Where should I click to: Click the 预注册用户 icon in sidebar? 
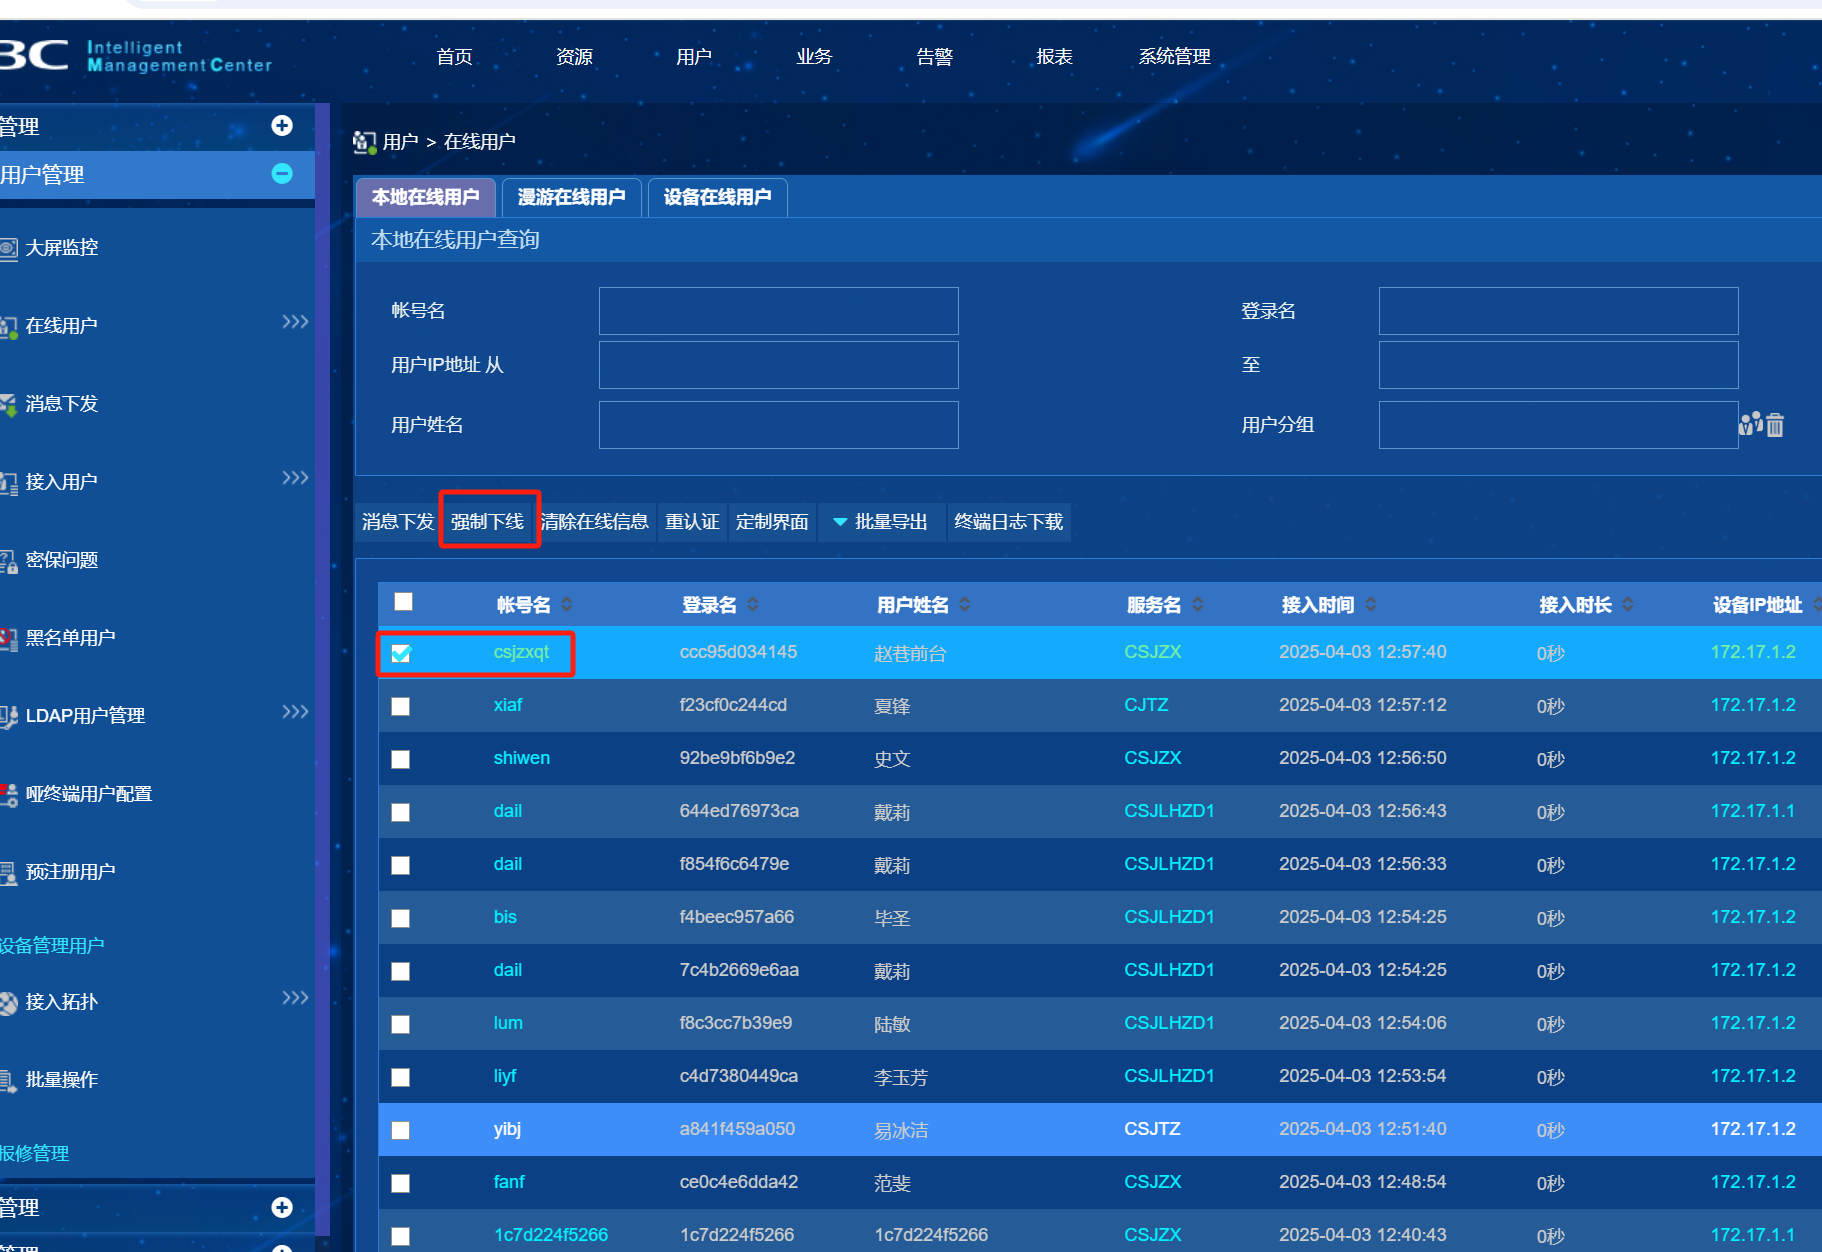coord(8,872)
